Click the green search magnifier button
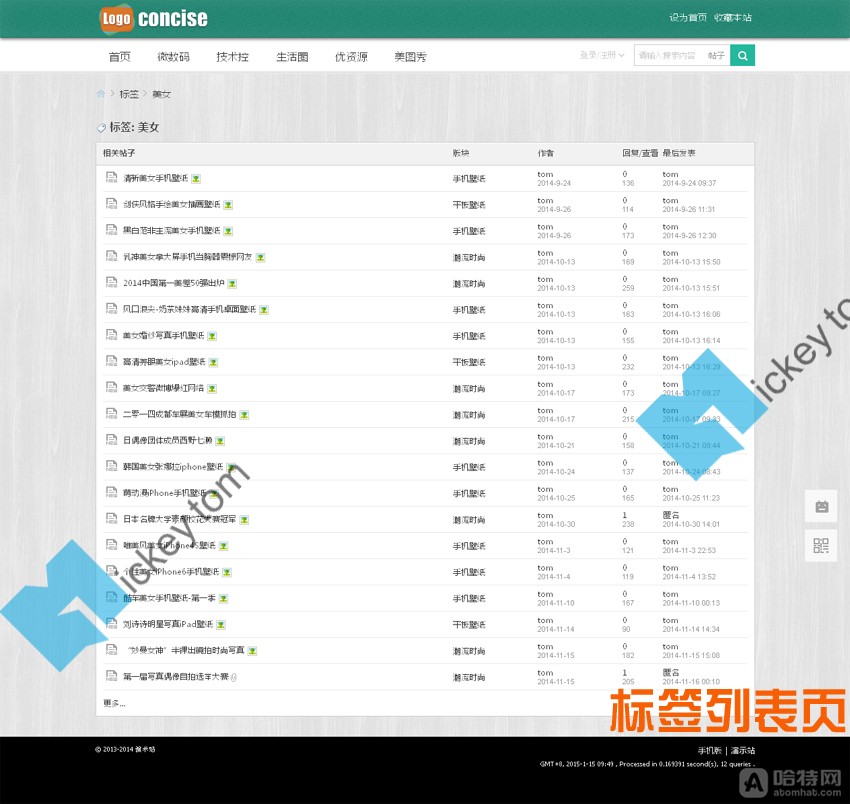The width and height of the screenshot is (850, 804). point(742,55)
